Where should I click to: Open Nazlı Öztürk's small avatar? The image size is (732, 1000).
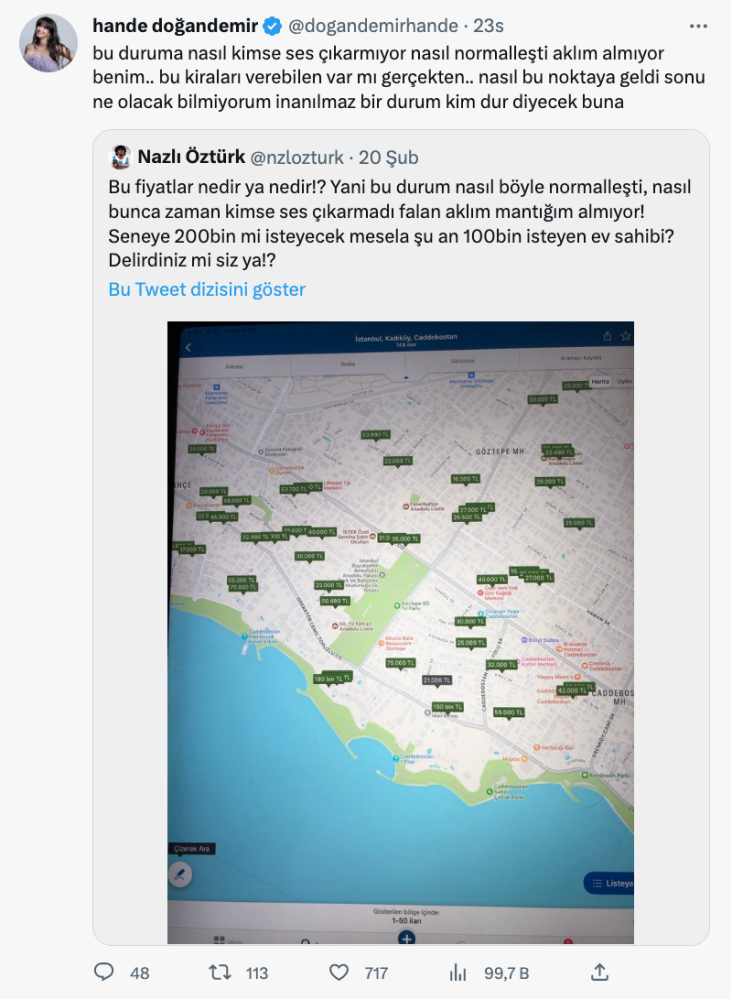pyautogui.click(x=121, y=157)
